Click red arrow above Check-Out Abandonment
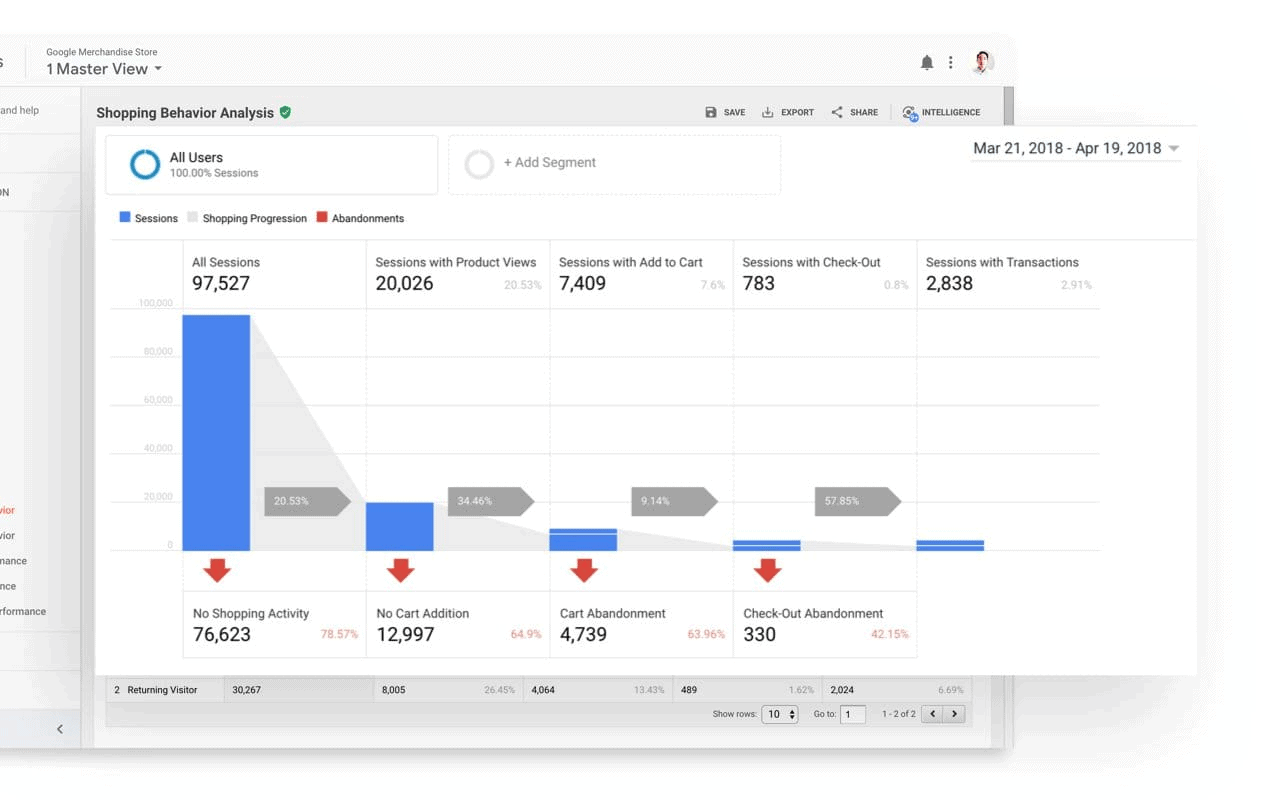1280x800 pixels. click(x=767, y=570)
